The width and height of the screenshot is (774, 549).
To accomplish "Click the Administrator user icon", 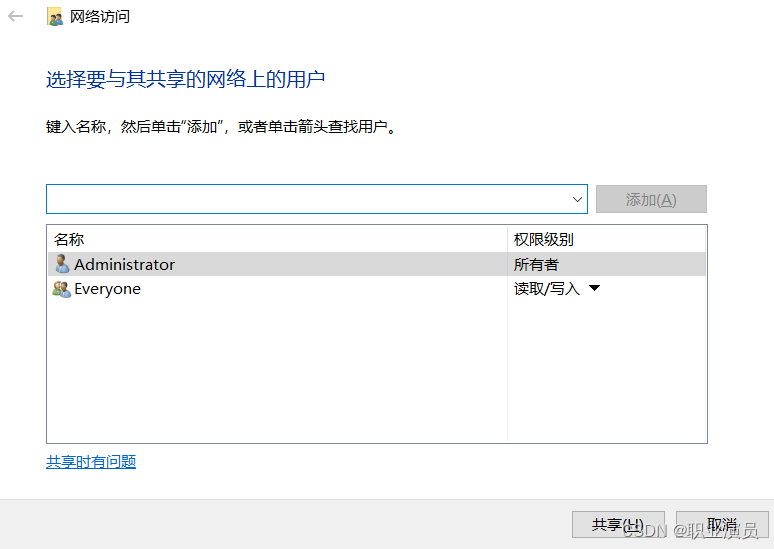I will click(x=62, y=264).
